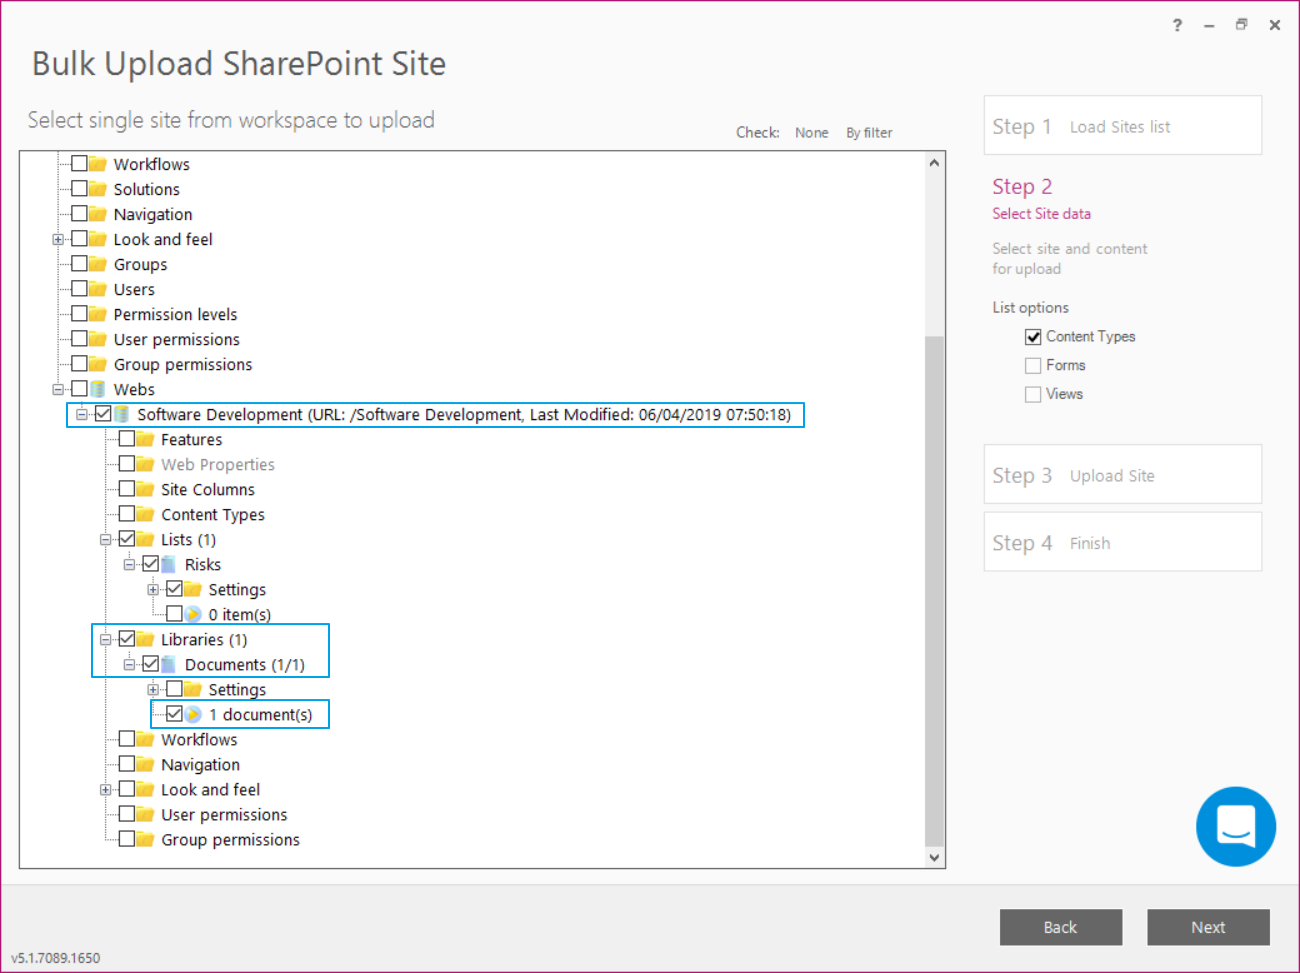Collapse the Webs node
Screen dimensions: 1300x973
pos(58,390)
